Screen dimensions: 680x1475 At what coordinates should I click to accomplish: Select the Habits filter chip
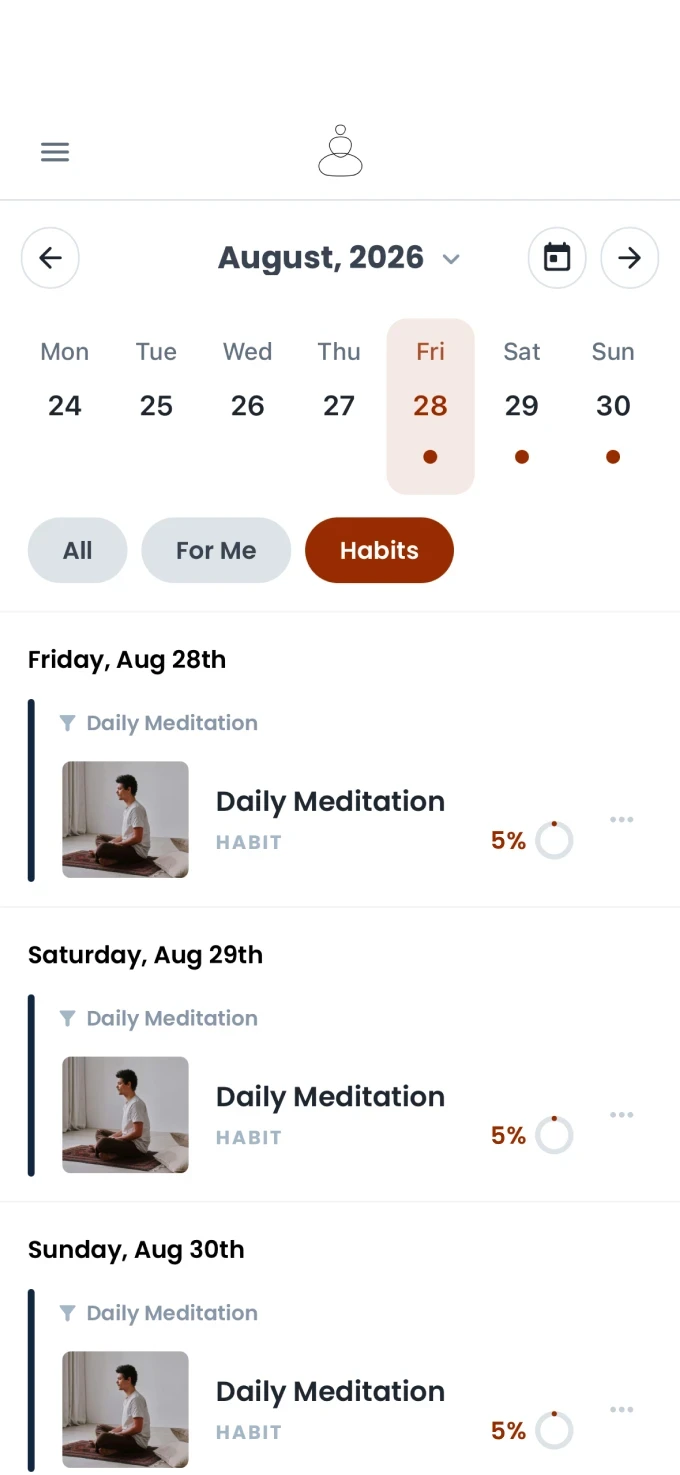click(x=379, y=550)
